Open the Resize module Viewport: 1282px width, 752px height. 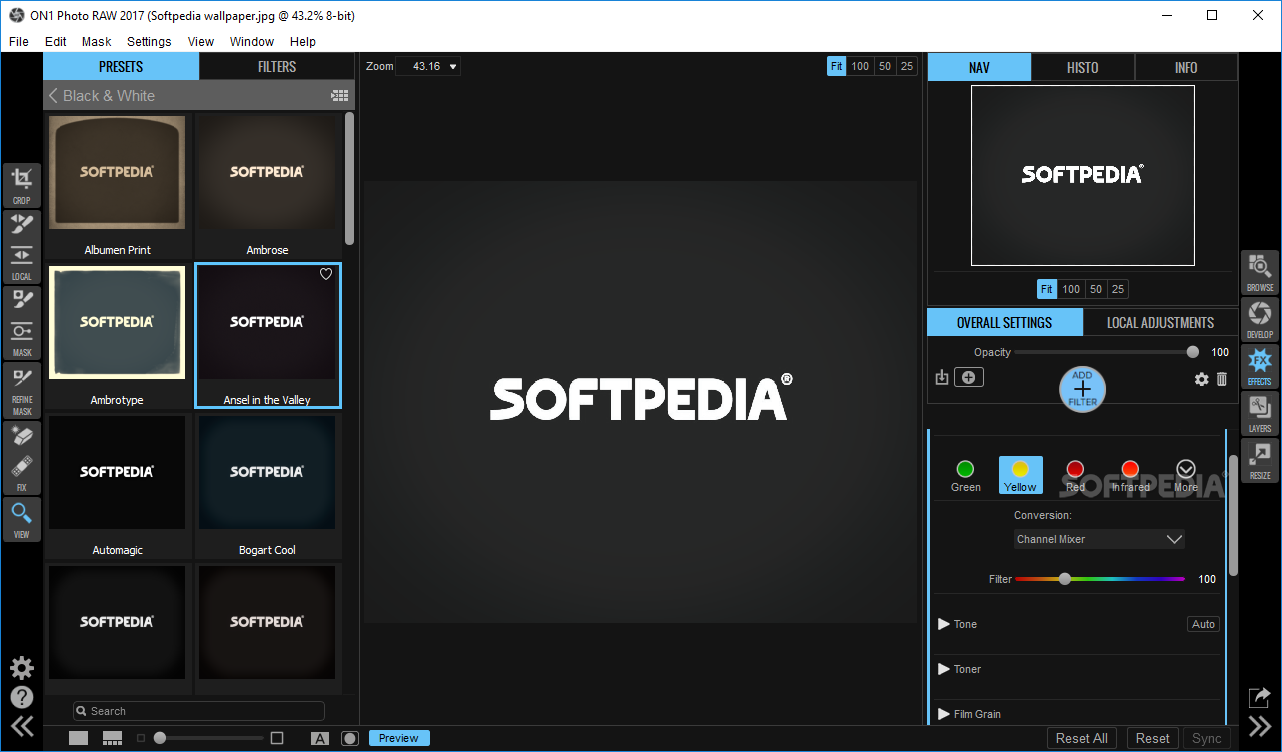(x=1260, y=460)
